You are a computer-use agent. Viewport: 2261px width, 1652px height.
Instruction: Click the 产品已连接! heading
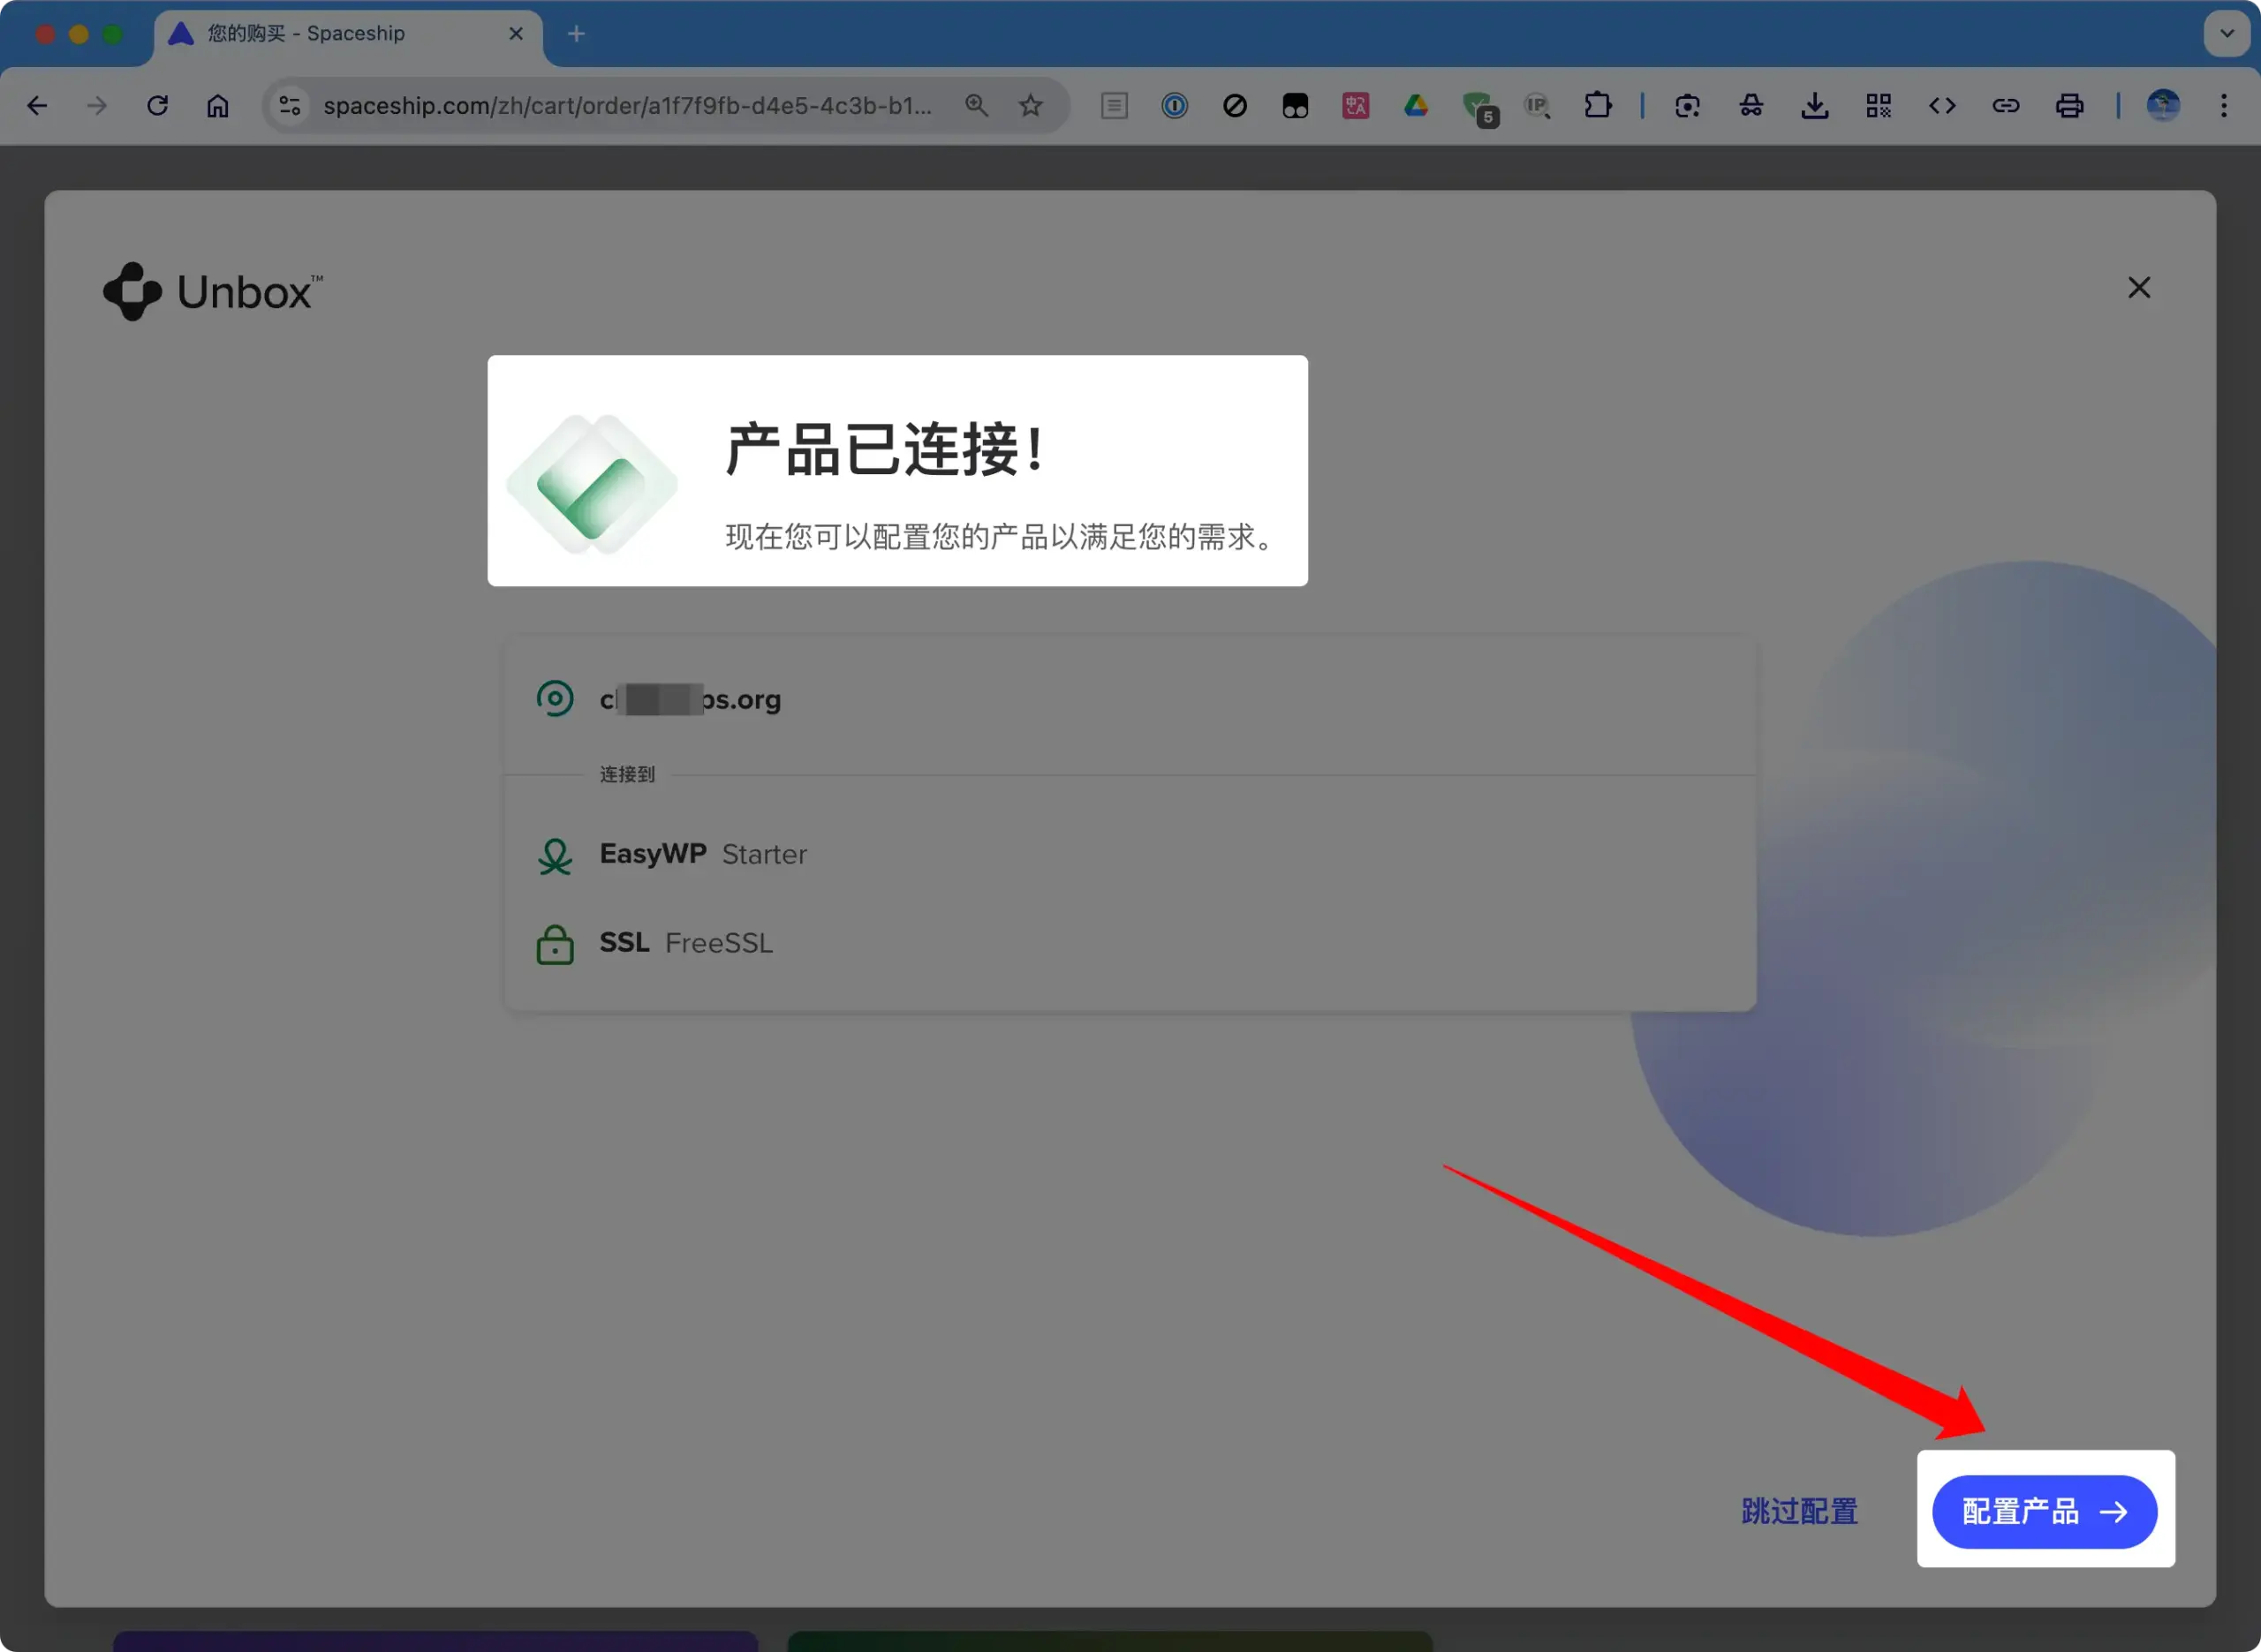pos(886,449)
